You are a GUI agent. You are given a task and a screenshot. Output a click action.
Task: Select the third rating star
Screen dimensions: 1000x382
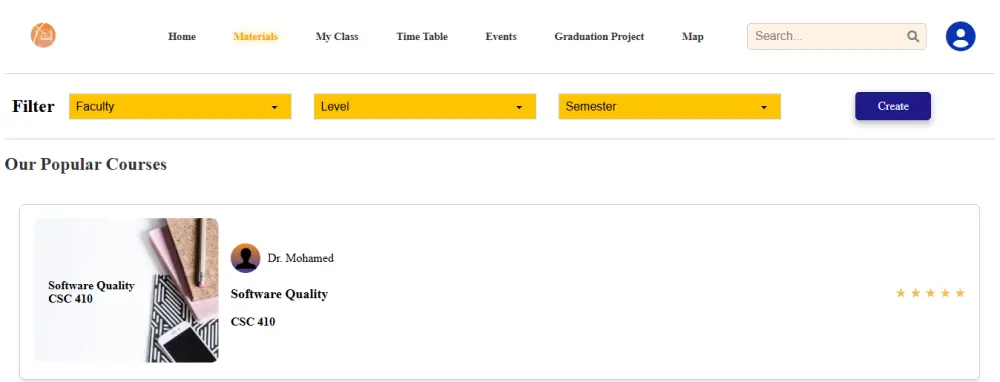pyautogui.click(x=930, y=293)
